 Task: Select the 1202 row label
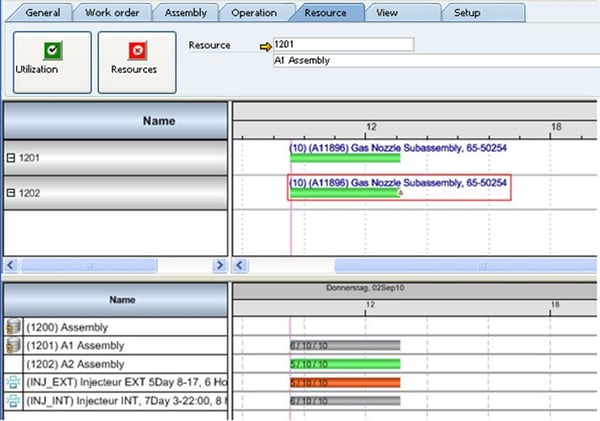click(x=29, y=193)
